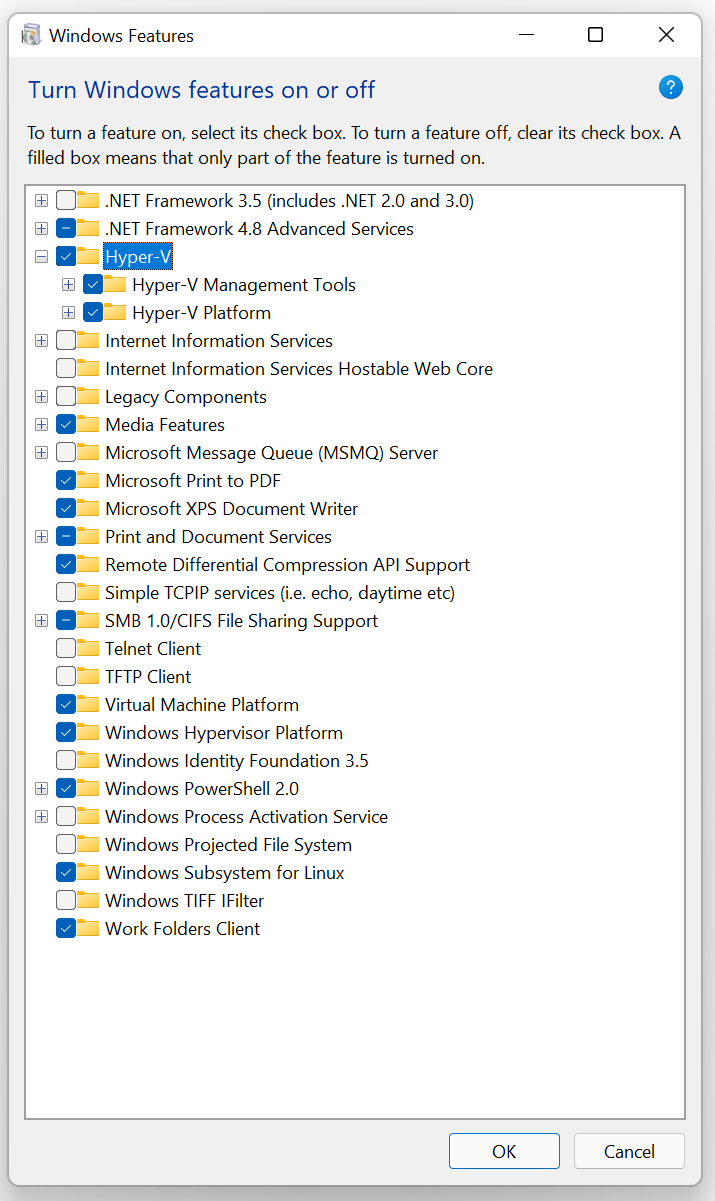Click the Internet Information Services folder icon
Screen dimensions: 715x1201
[88, 340]
